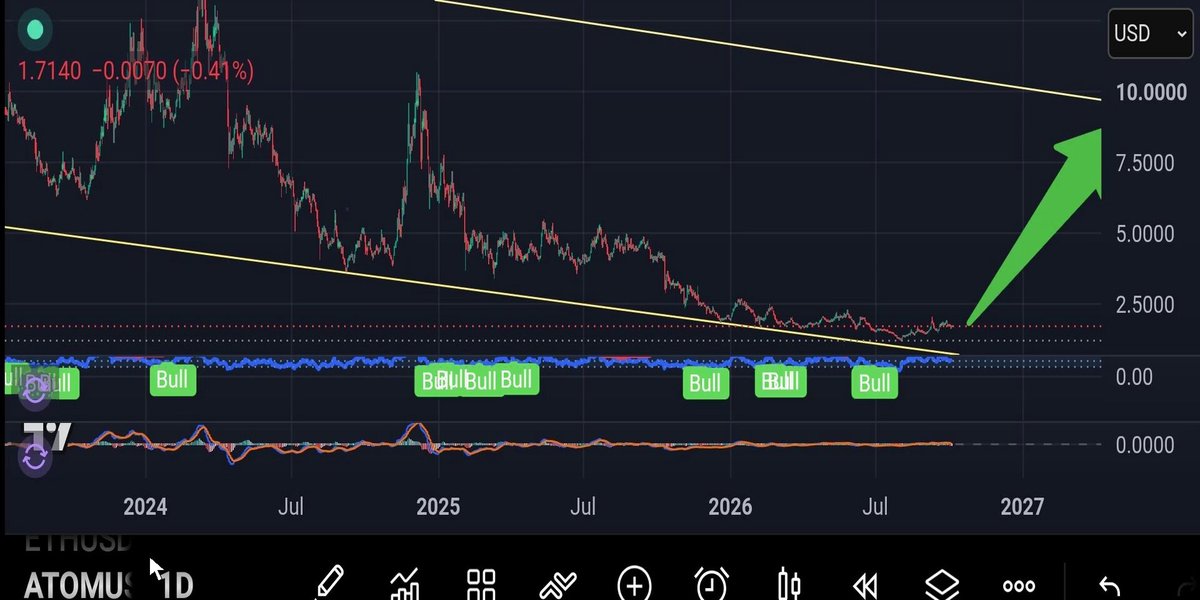Click the 5.0000 price axis label
This screenshot has width=1200, height=600.
click(x=1147, y=234)
